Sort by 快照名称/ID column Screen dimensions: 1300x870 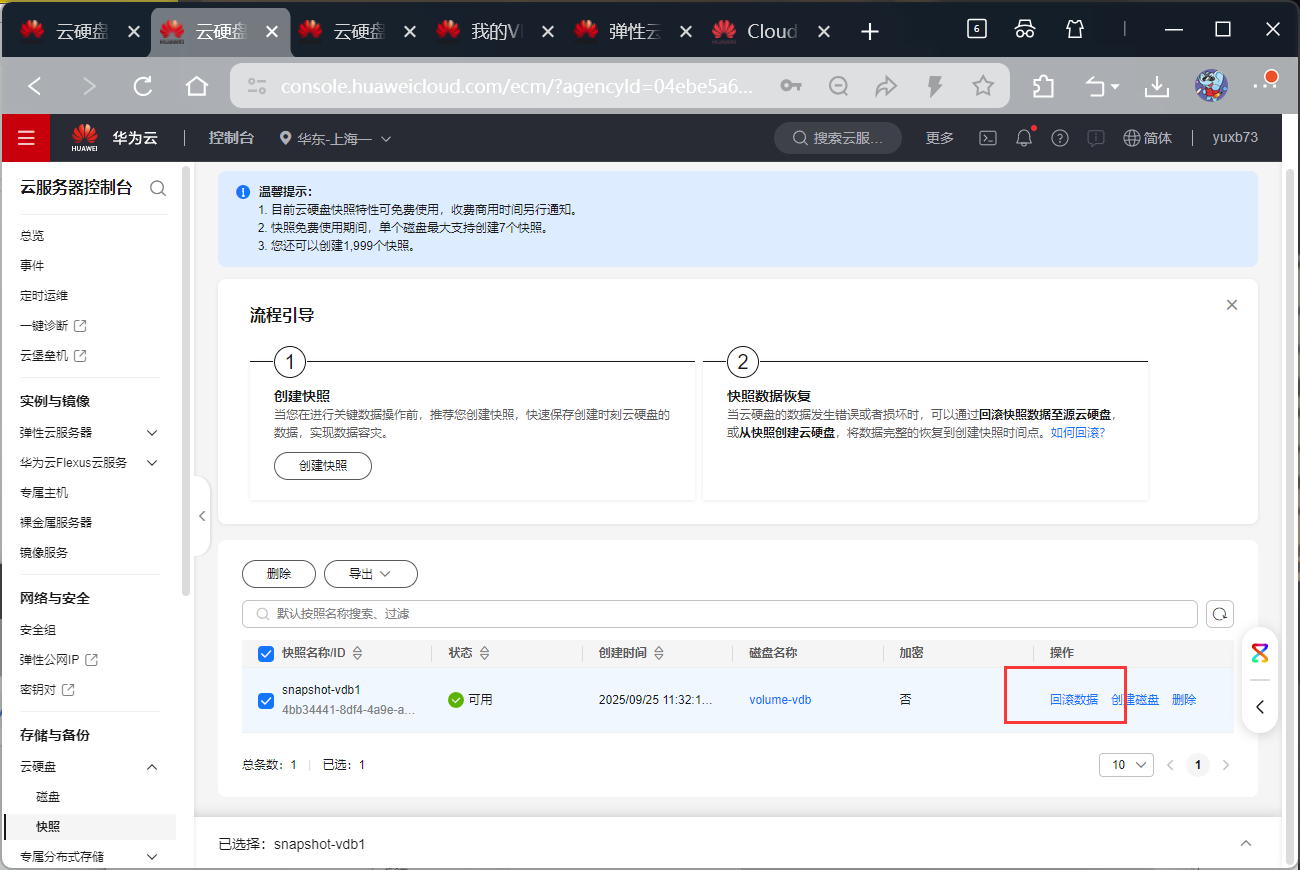pyautogui.click(x=358, y=653)
